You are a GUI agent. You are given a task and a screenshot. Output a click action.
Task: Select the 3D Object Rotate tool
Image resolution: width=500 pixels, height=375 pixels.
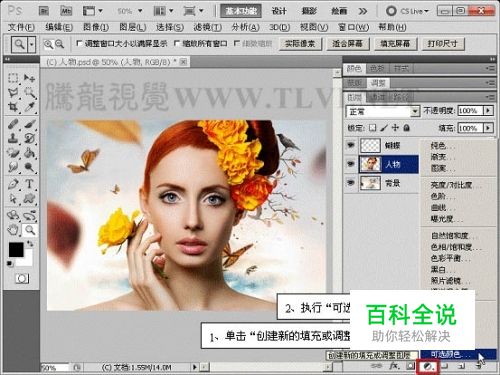[x=13, y=216]
